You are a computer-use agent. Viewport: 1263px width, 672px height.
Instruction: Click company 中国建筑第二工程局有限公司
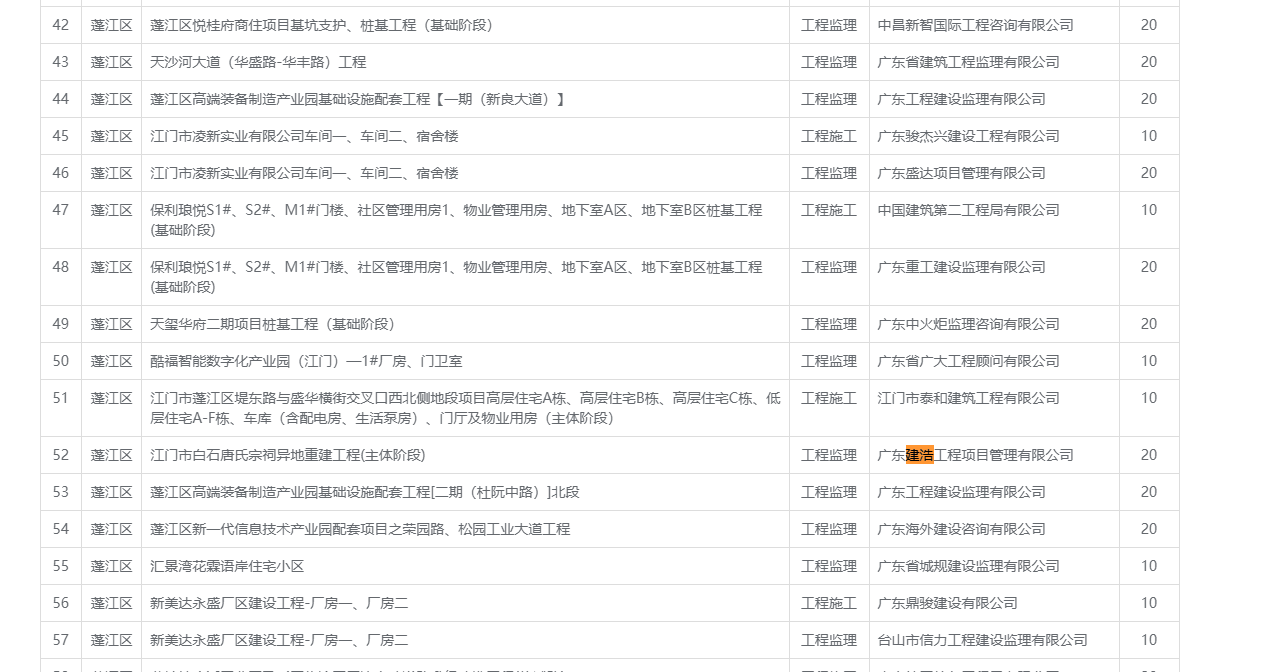(x=968, y=210)
